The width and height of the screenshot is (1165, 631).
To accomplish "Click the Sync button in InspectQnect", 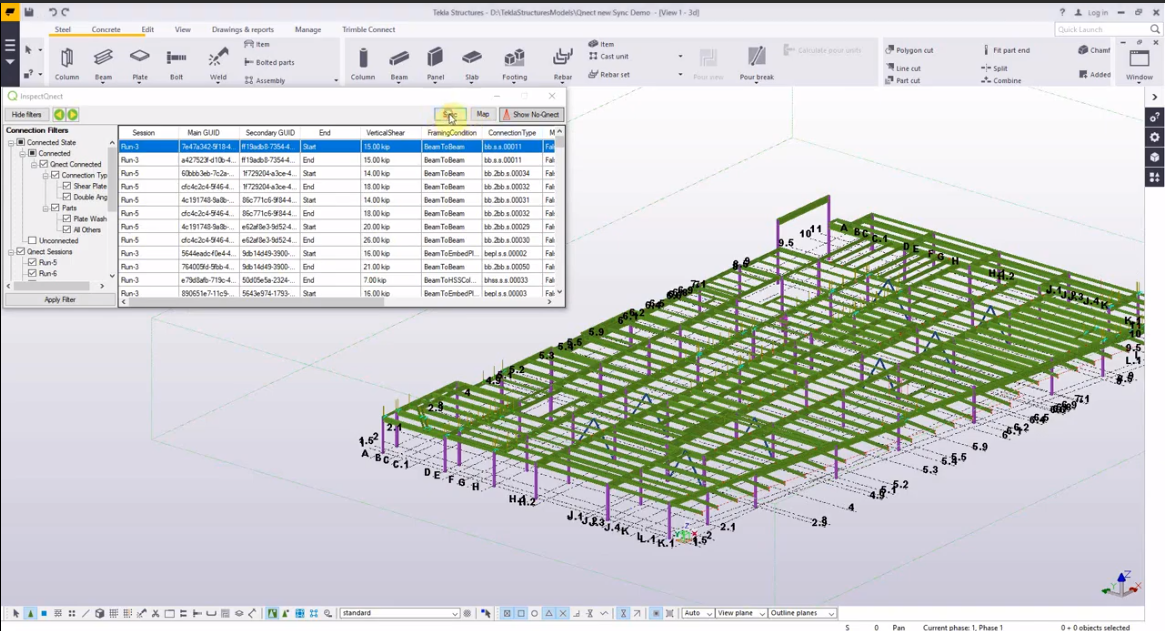I will coord(450,114).
